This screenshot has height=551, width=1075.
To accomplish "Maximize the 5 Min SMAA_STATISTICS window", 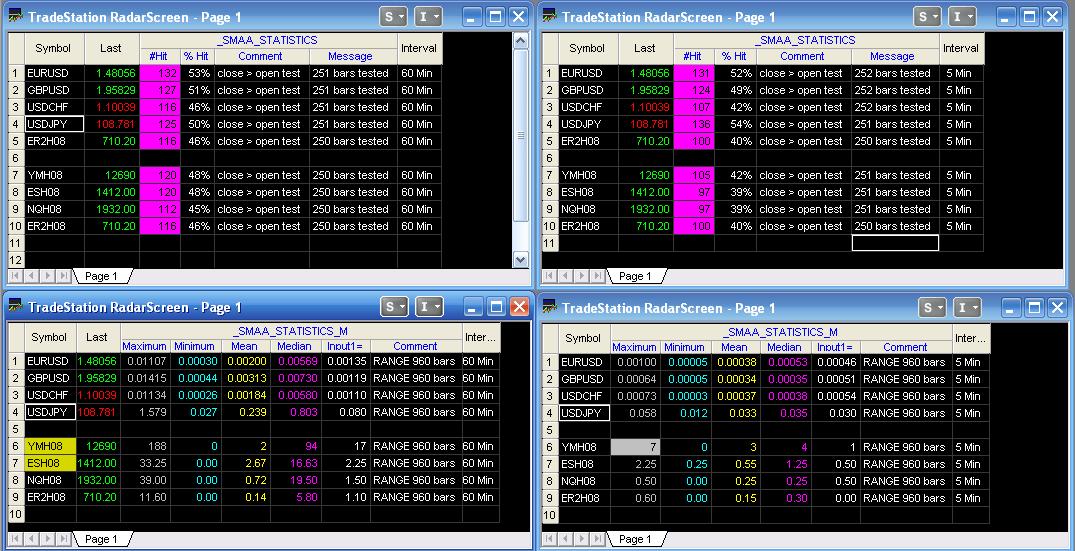I will 1029,17.
